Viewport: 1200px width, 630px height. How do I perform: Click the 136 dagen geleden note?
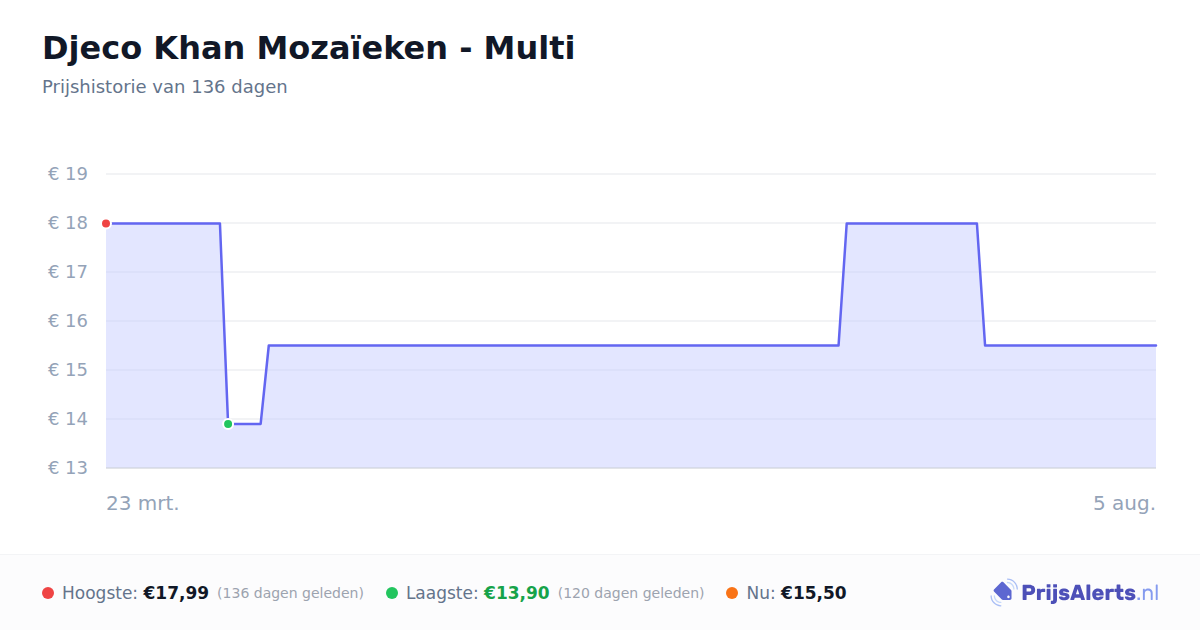pyautogui.click(x=290, y=593)
